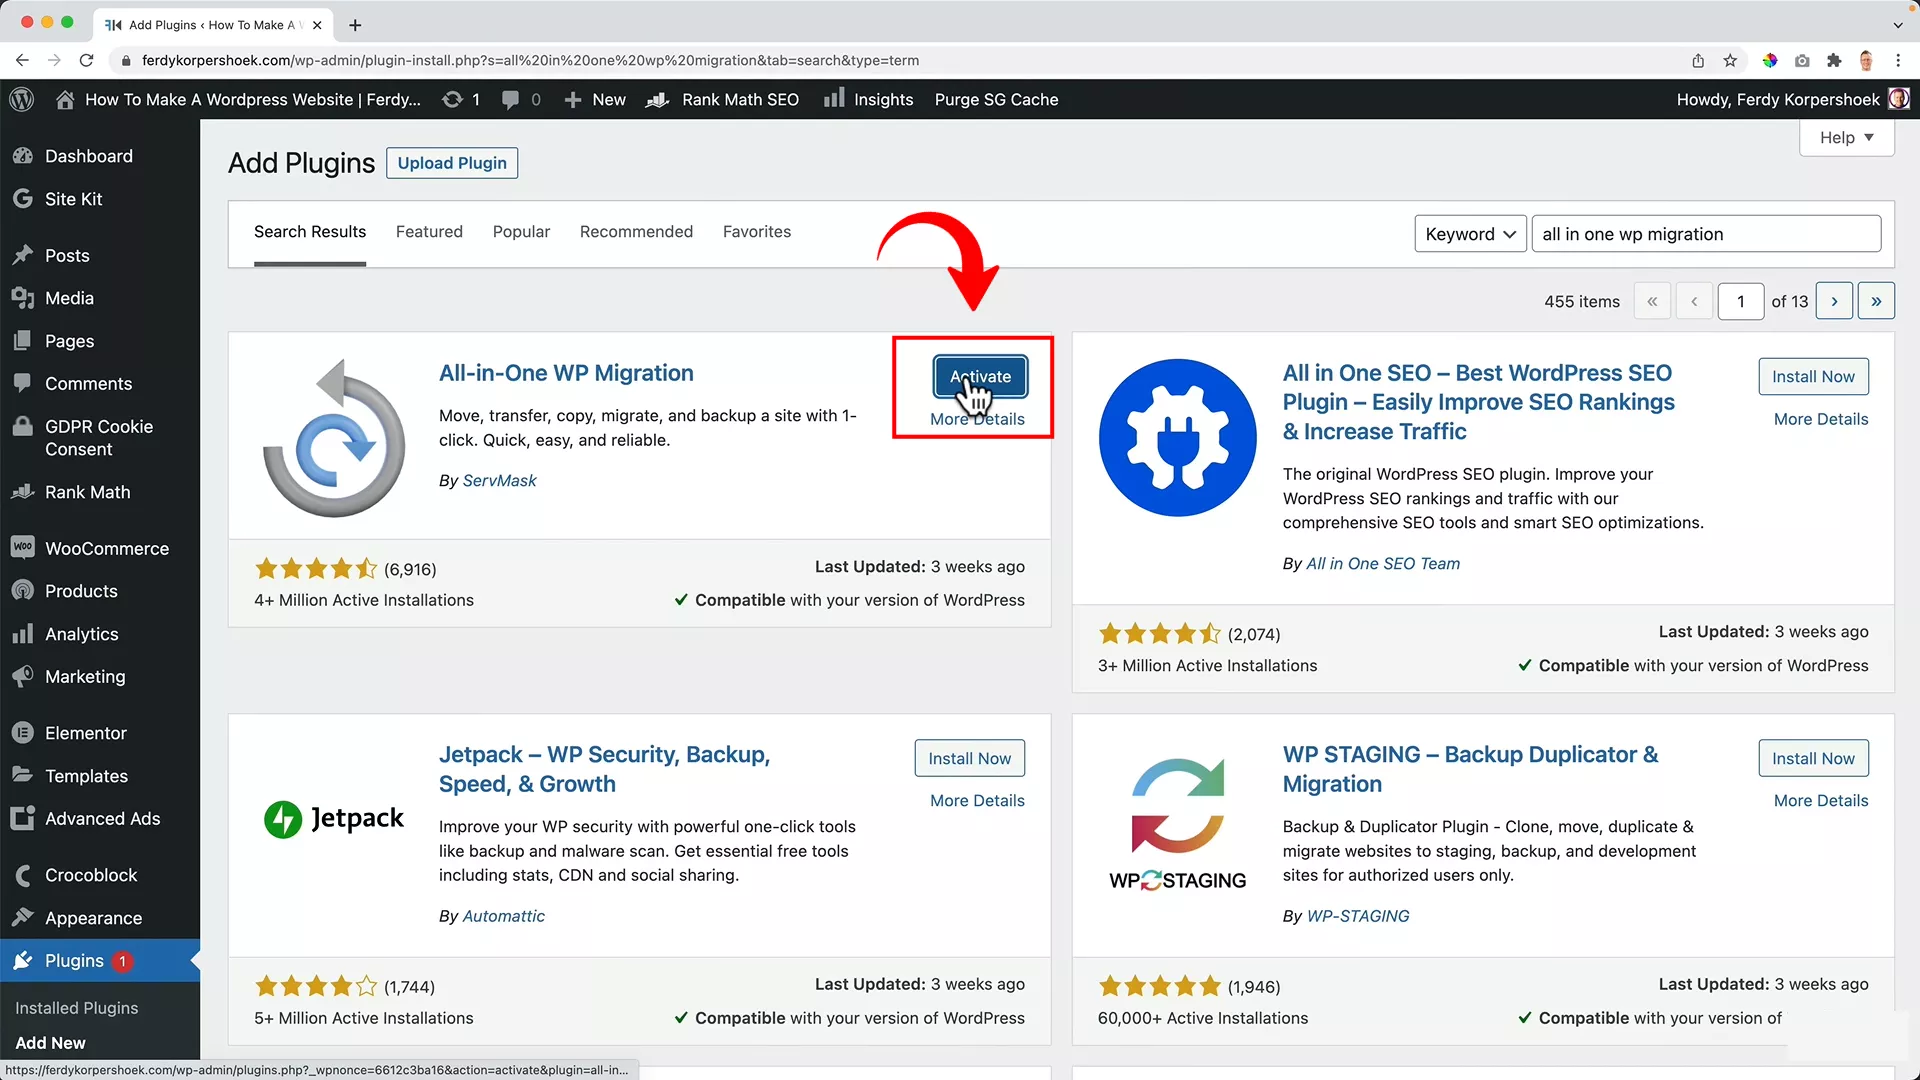This screenshot has height=1080, width=1920.
Task: Go to Installed Plugins submenu
Action: coord(77,1008)
